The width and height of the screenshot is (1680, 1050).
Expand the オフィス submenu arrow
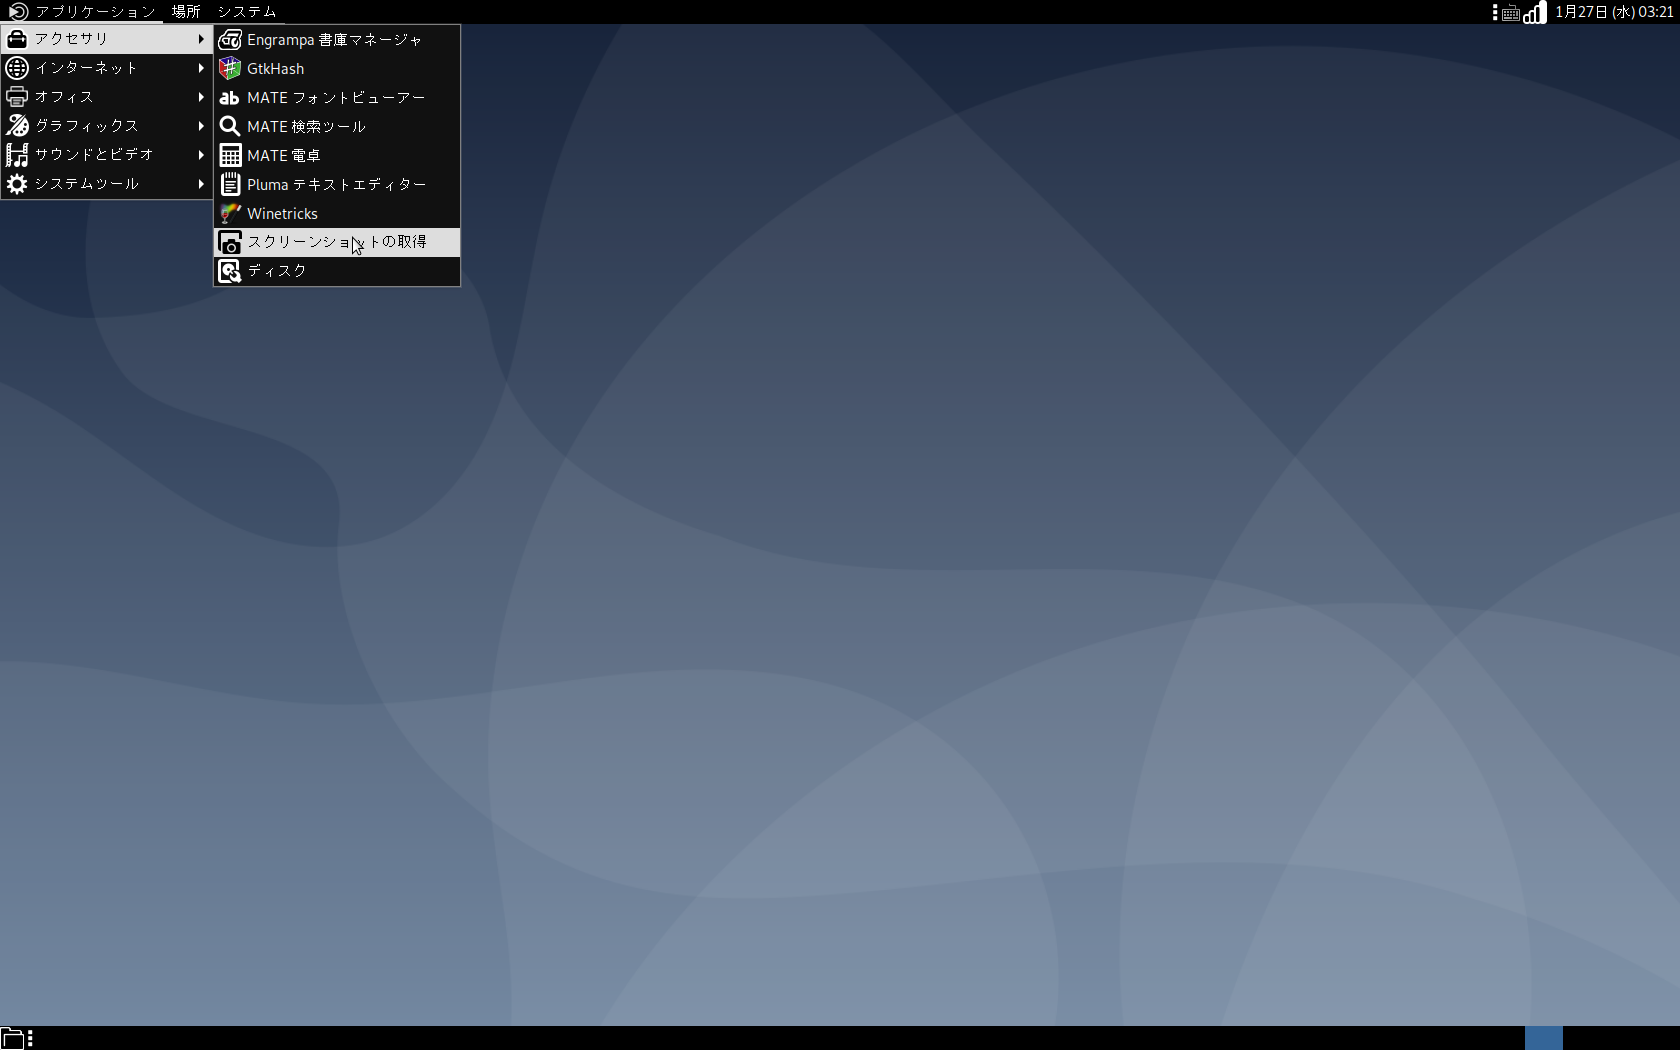pos(201,97)
